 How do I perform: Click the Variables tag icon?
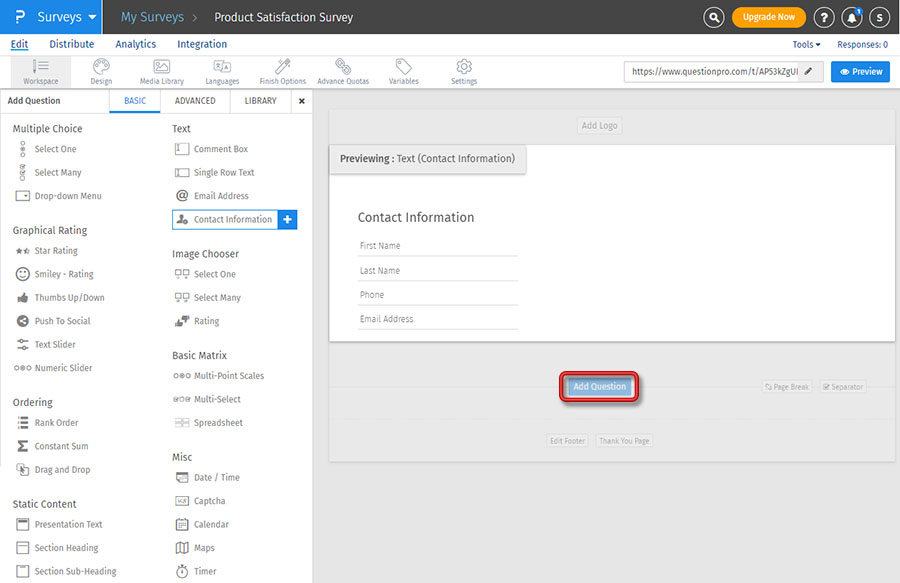[403, 70]
